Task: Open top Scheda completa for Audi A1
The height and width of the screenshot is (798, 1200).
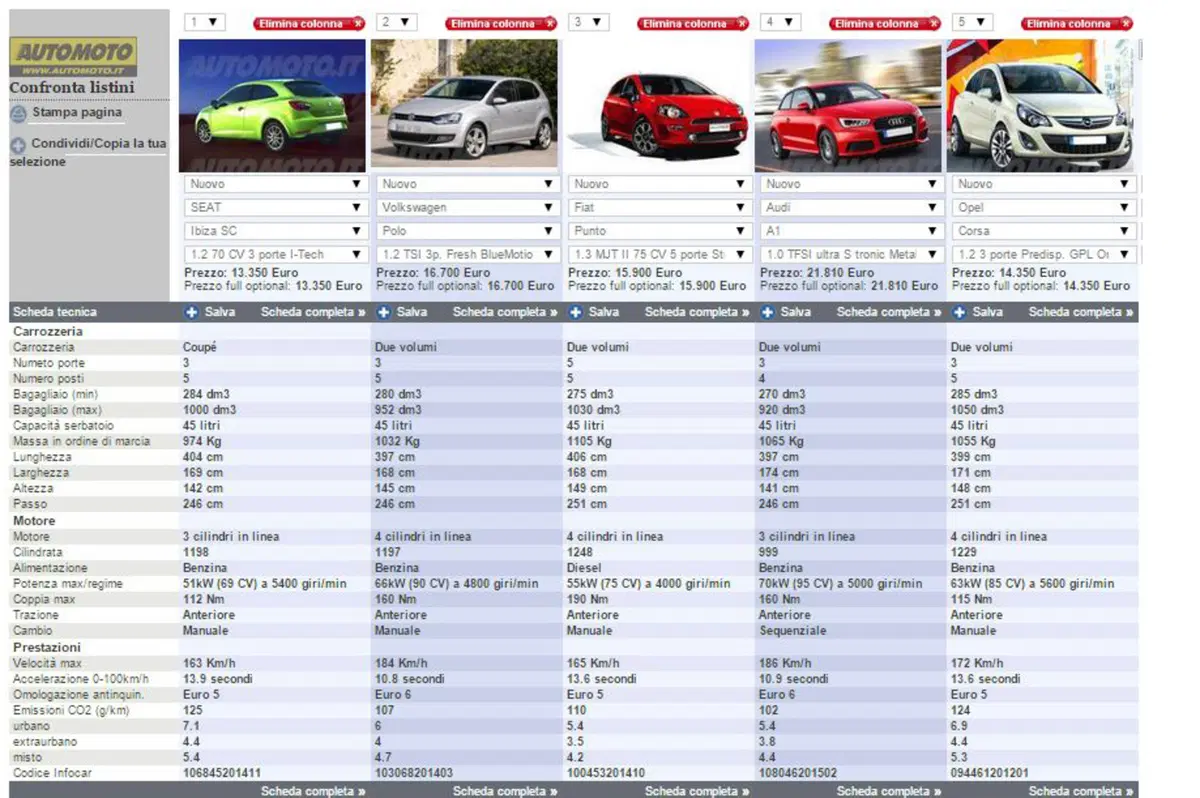Action: 889,312
